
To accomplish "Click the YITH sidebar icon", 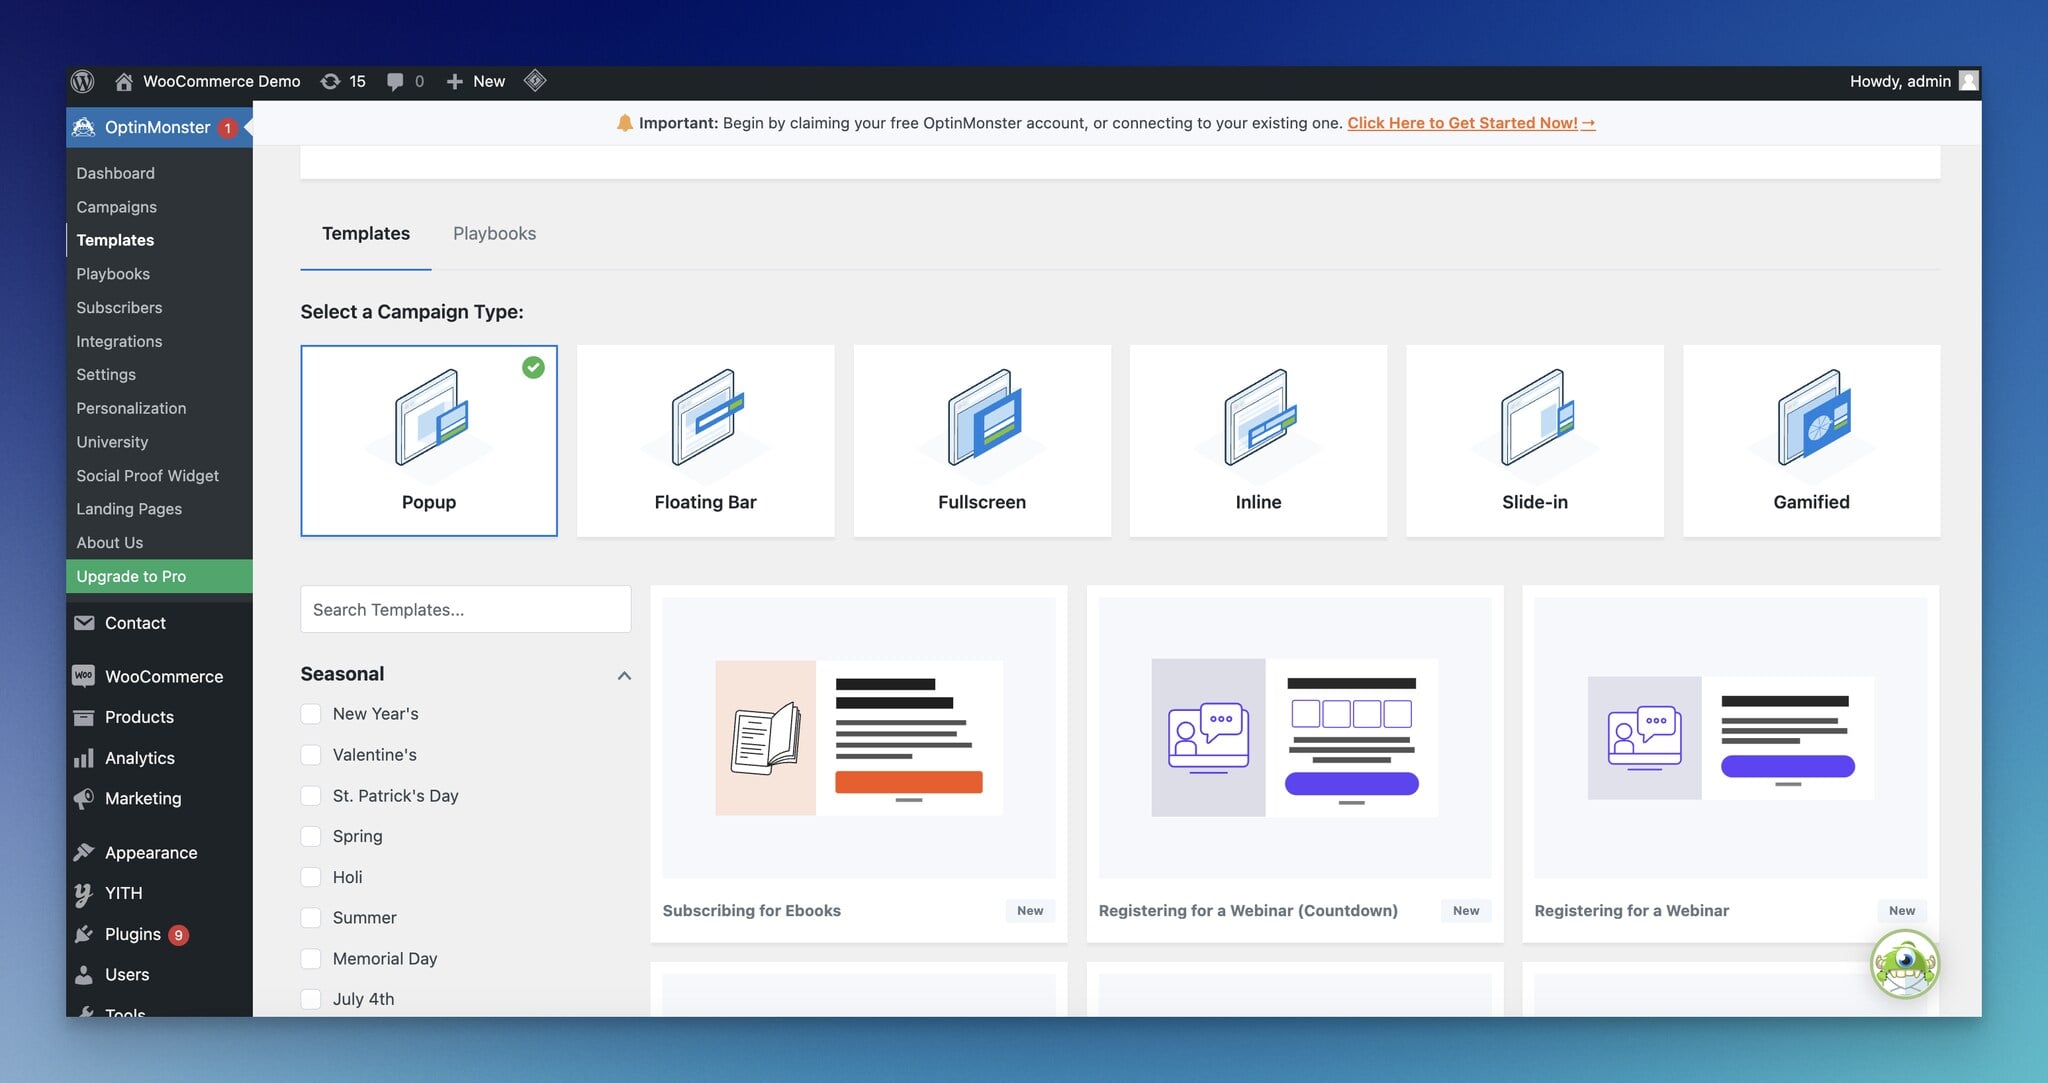I will coord(84,893).
